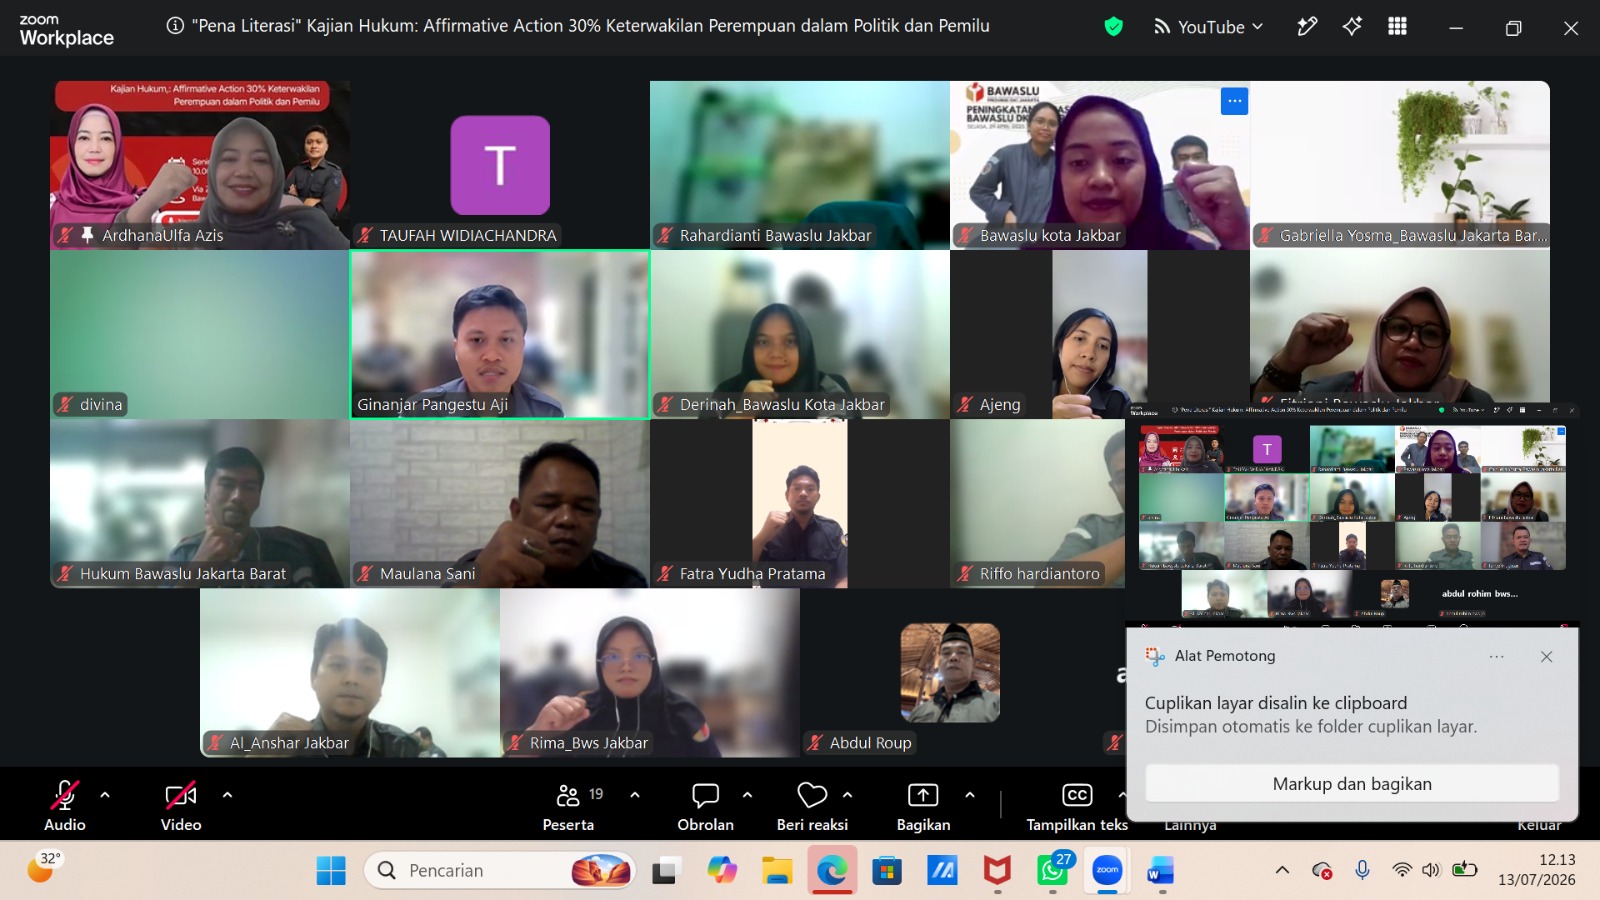Click Markup dan bagikan button
Viewport: 1600px width, 900px height.
1352,784
